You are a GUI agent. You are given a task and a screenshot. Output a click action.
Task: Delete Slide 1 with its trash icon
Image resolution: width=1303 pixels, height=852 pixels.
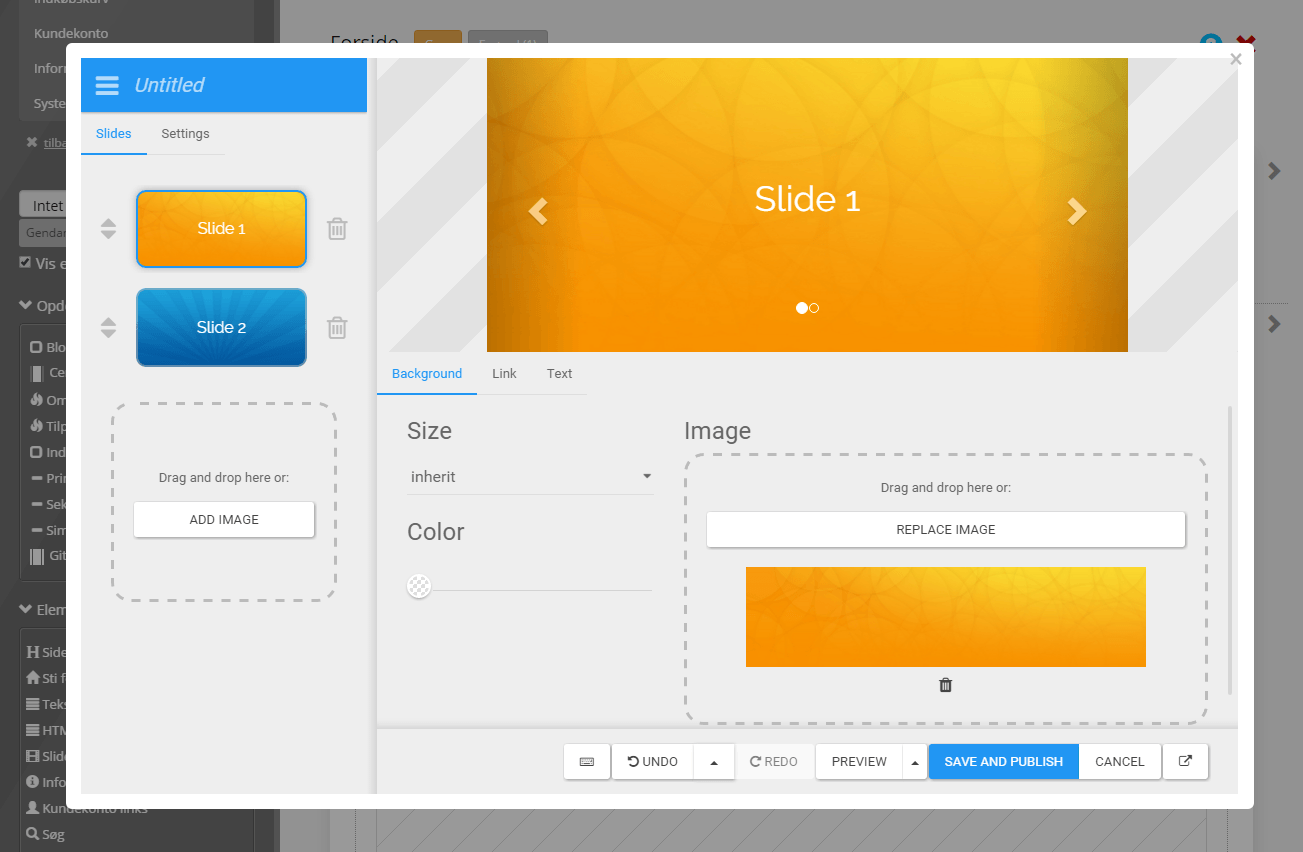pyautogui.click(x=337, y=229)
